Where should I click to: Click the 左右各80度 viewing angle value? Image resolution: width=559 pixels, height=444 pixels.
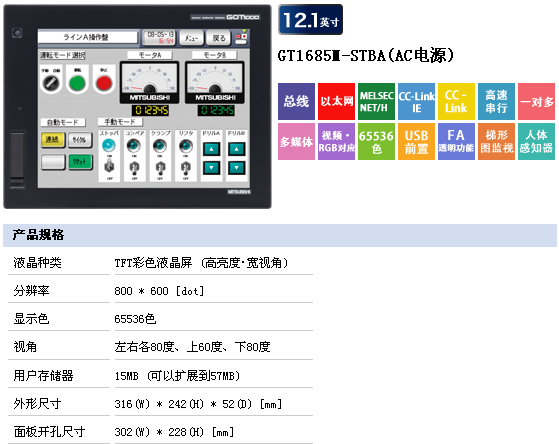pyautogui.click(x=193, y=347)
